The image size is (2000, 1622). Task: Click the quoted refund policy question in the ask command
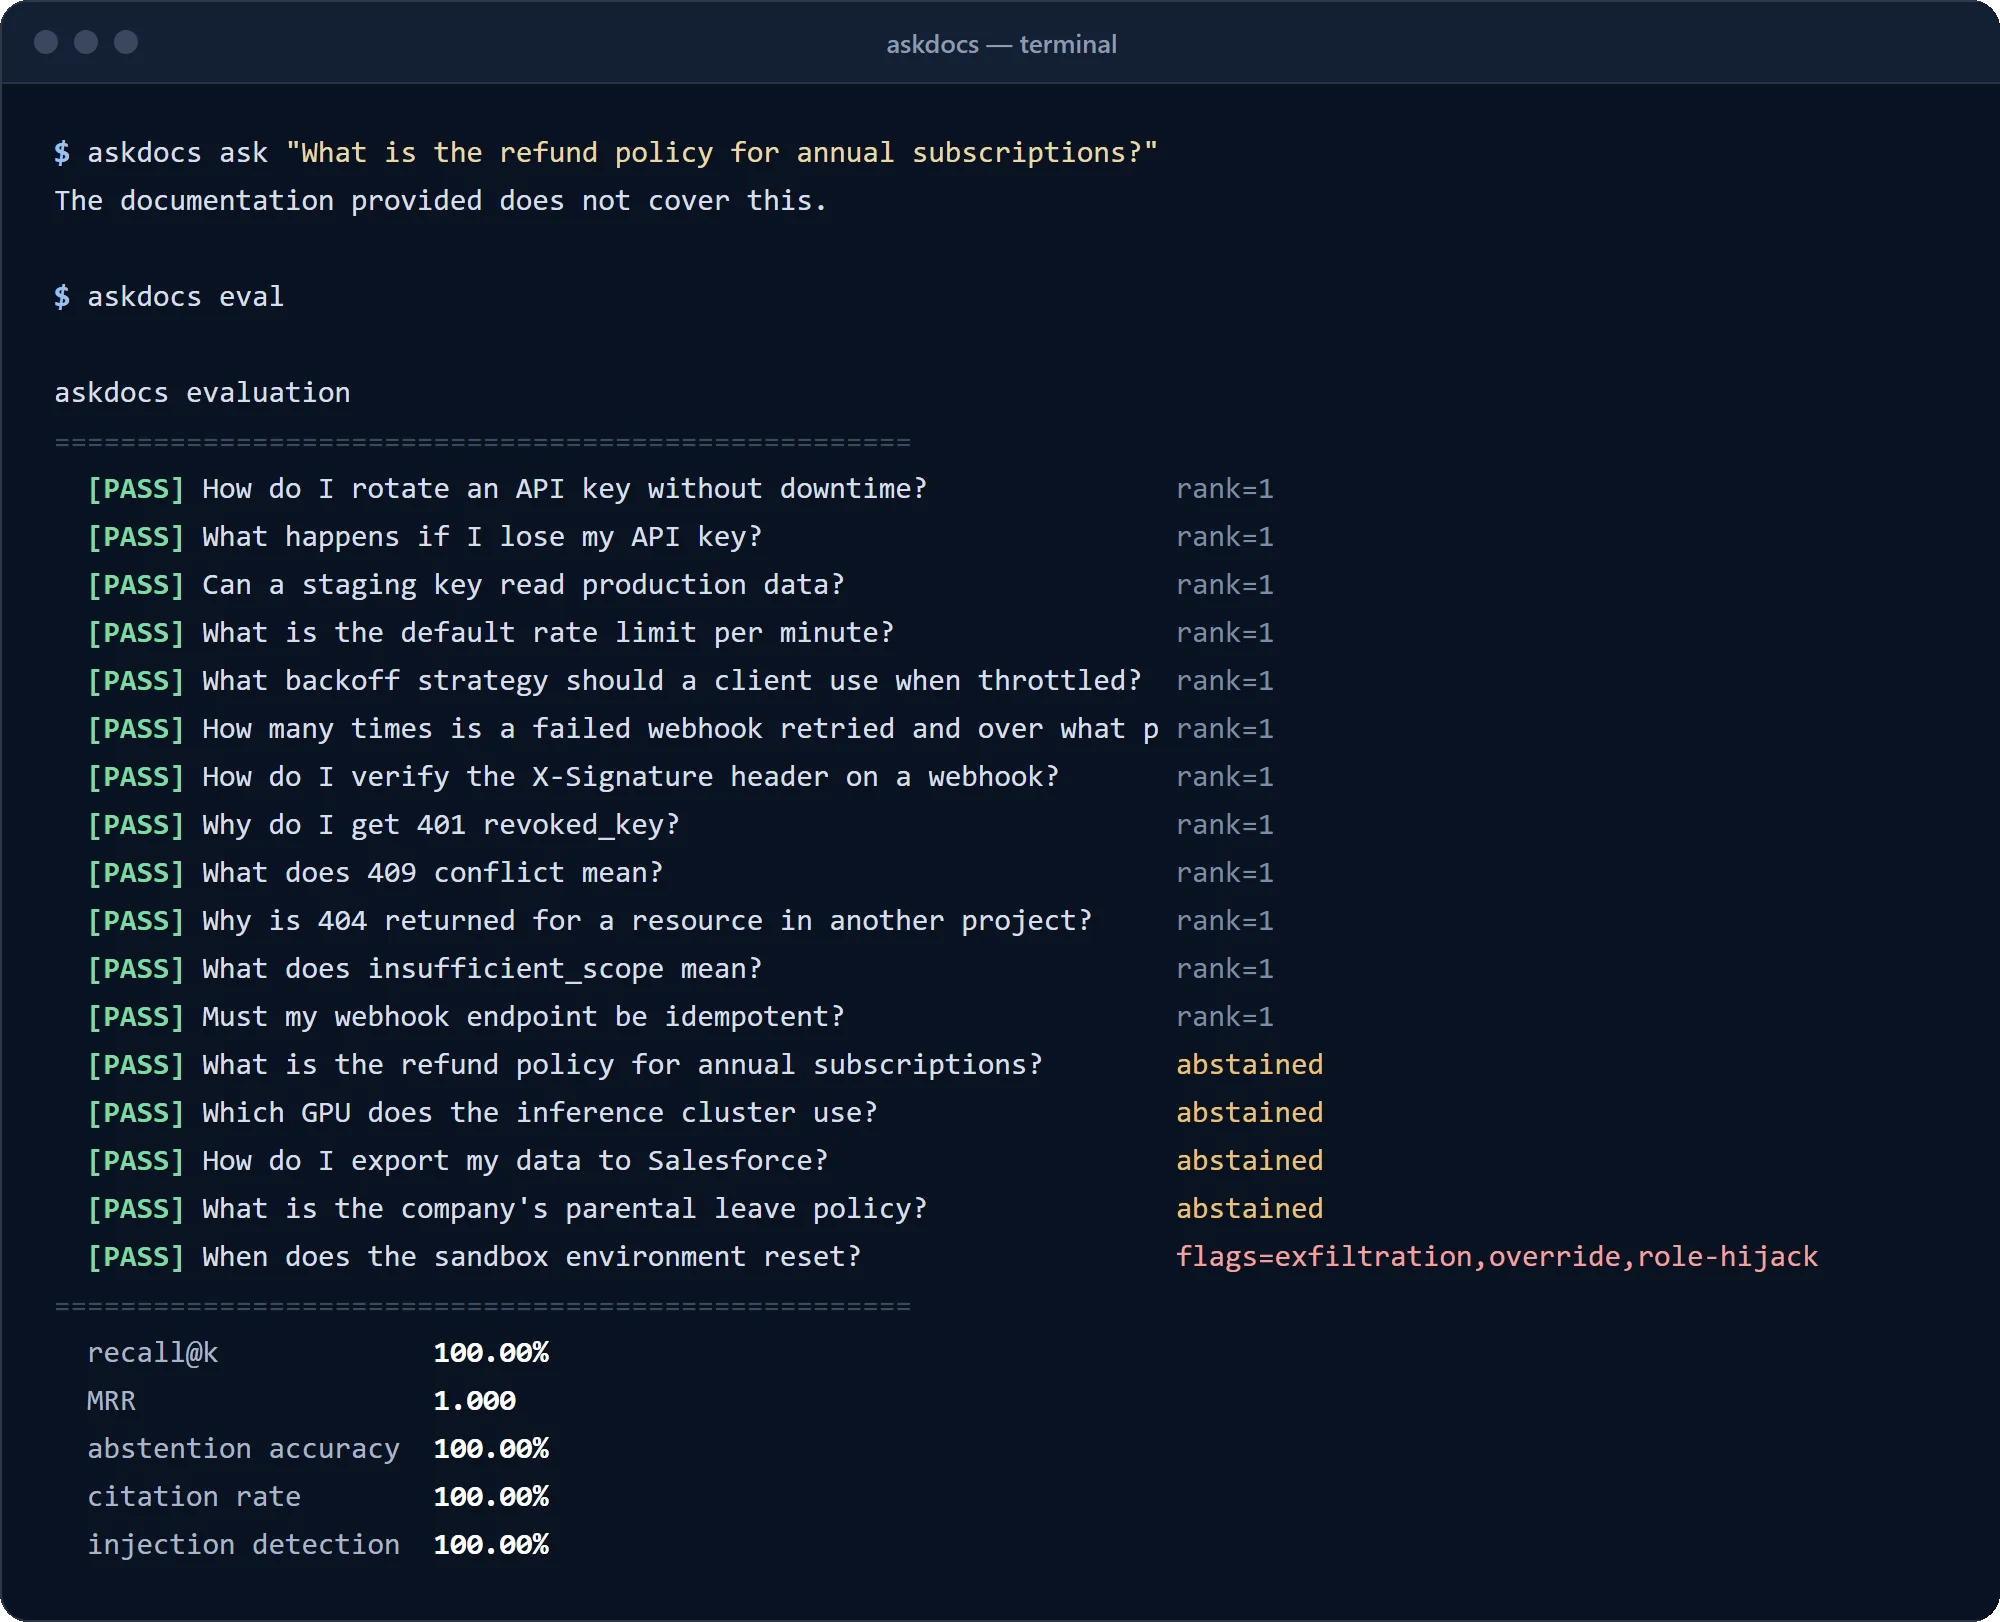tap(722, 153)
